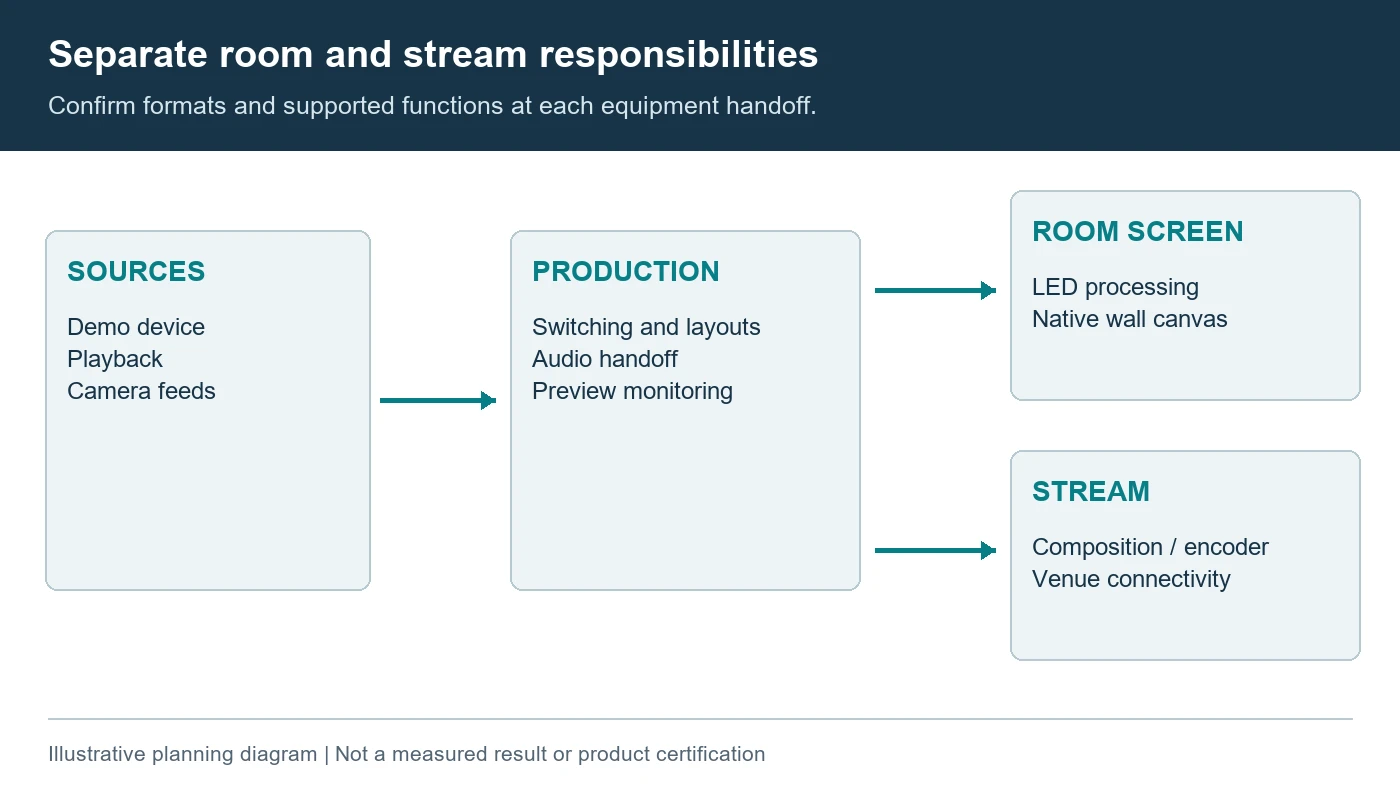
Task: Click the 'Camera feeds' line
Action: pos(141,391)
